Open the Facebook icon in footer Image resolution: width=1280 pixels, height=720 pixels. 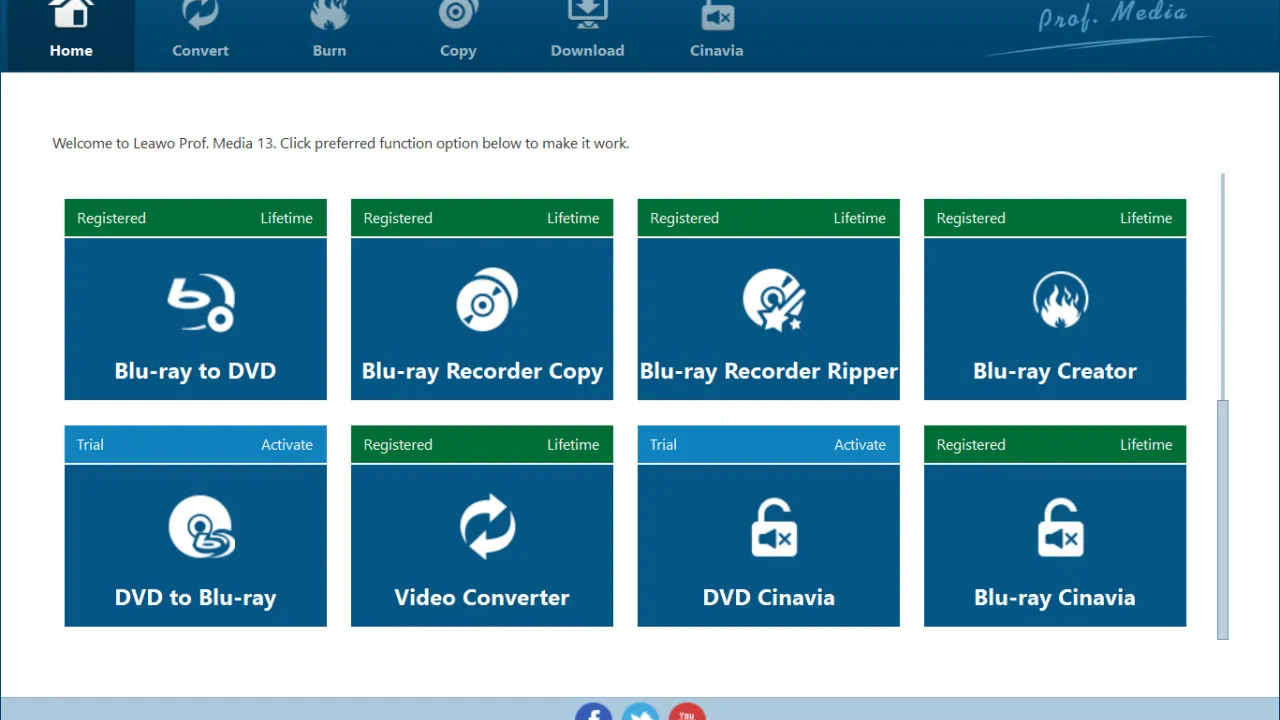(x=593, y=711)
